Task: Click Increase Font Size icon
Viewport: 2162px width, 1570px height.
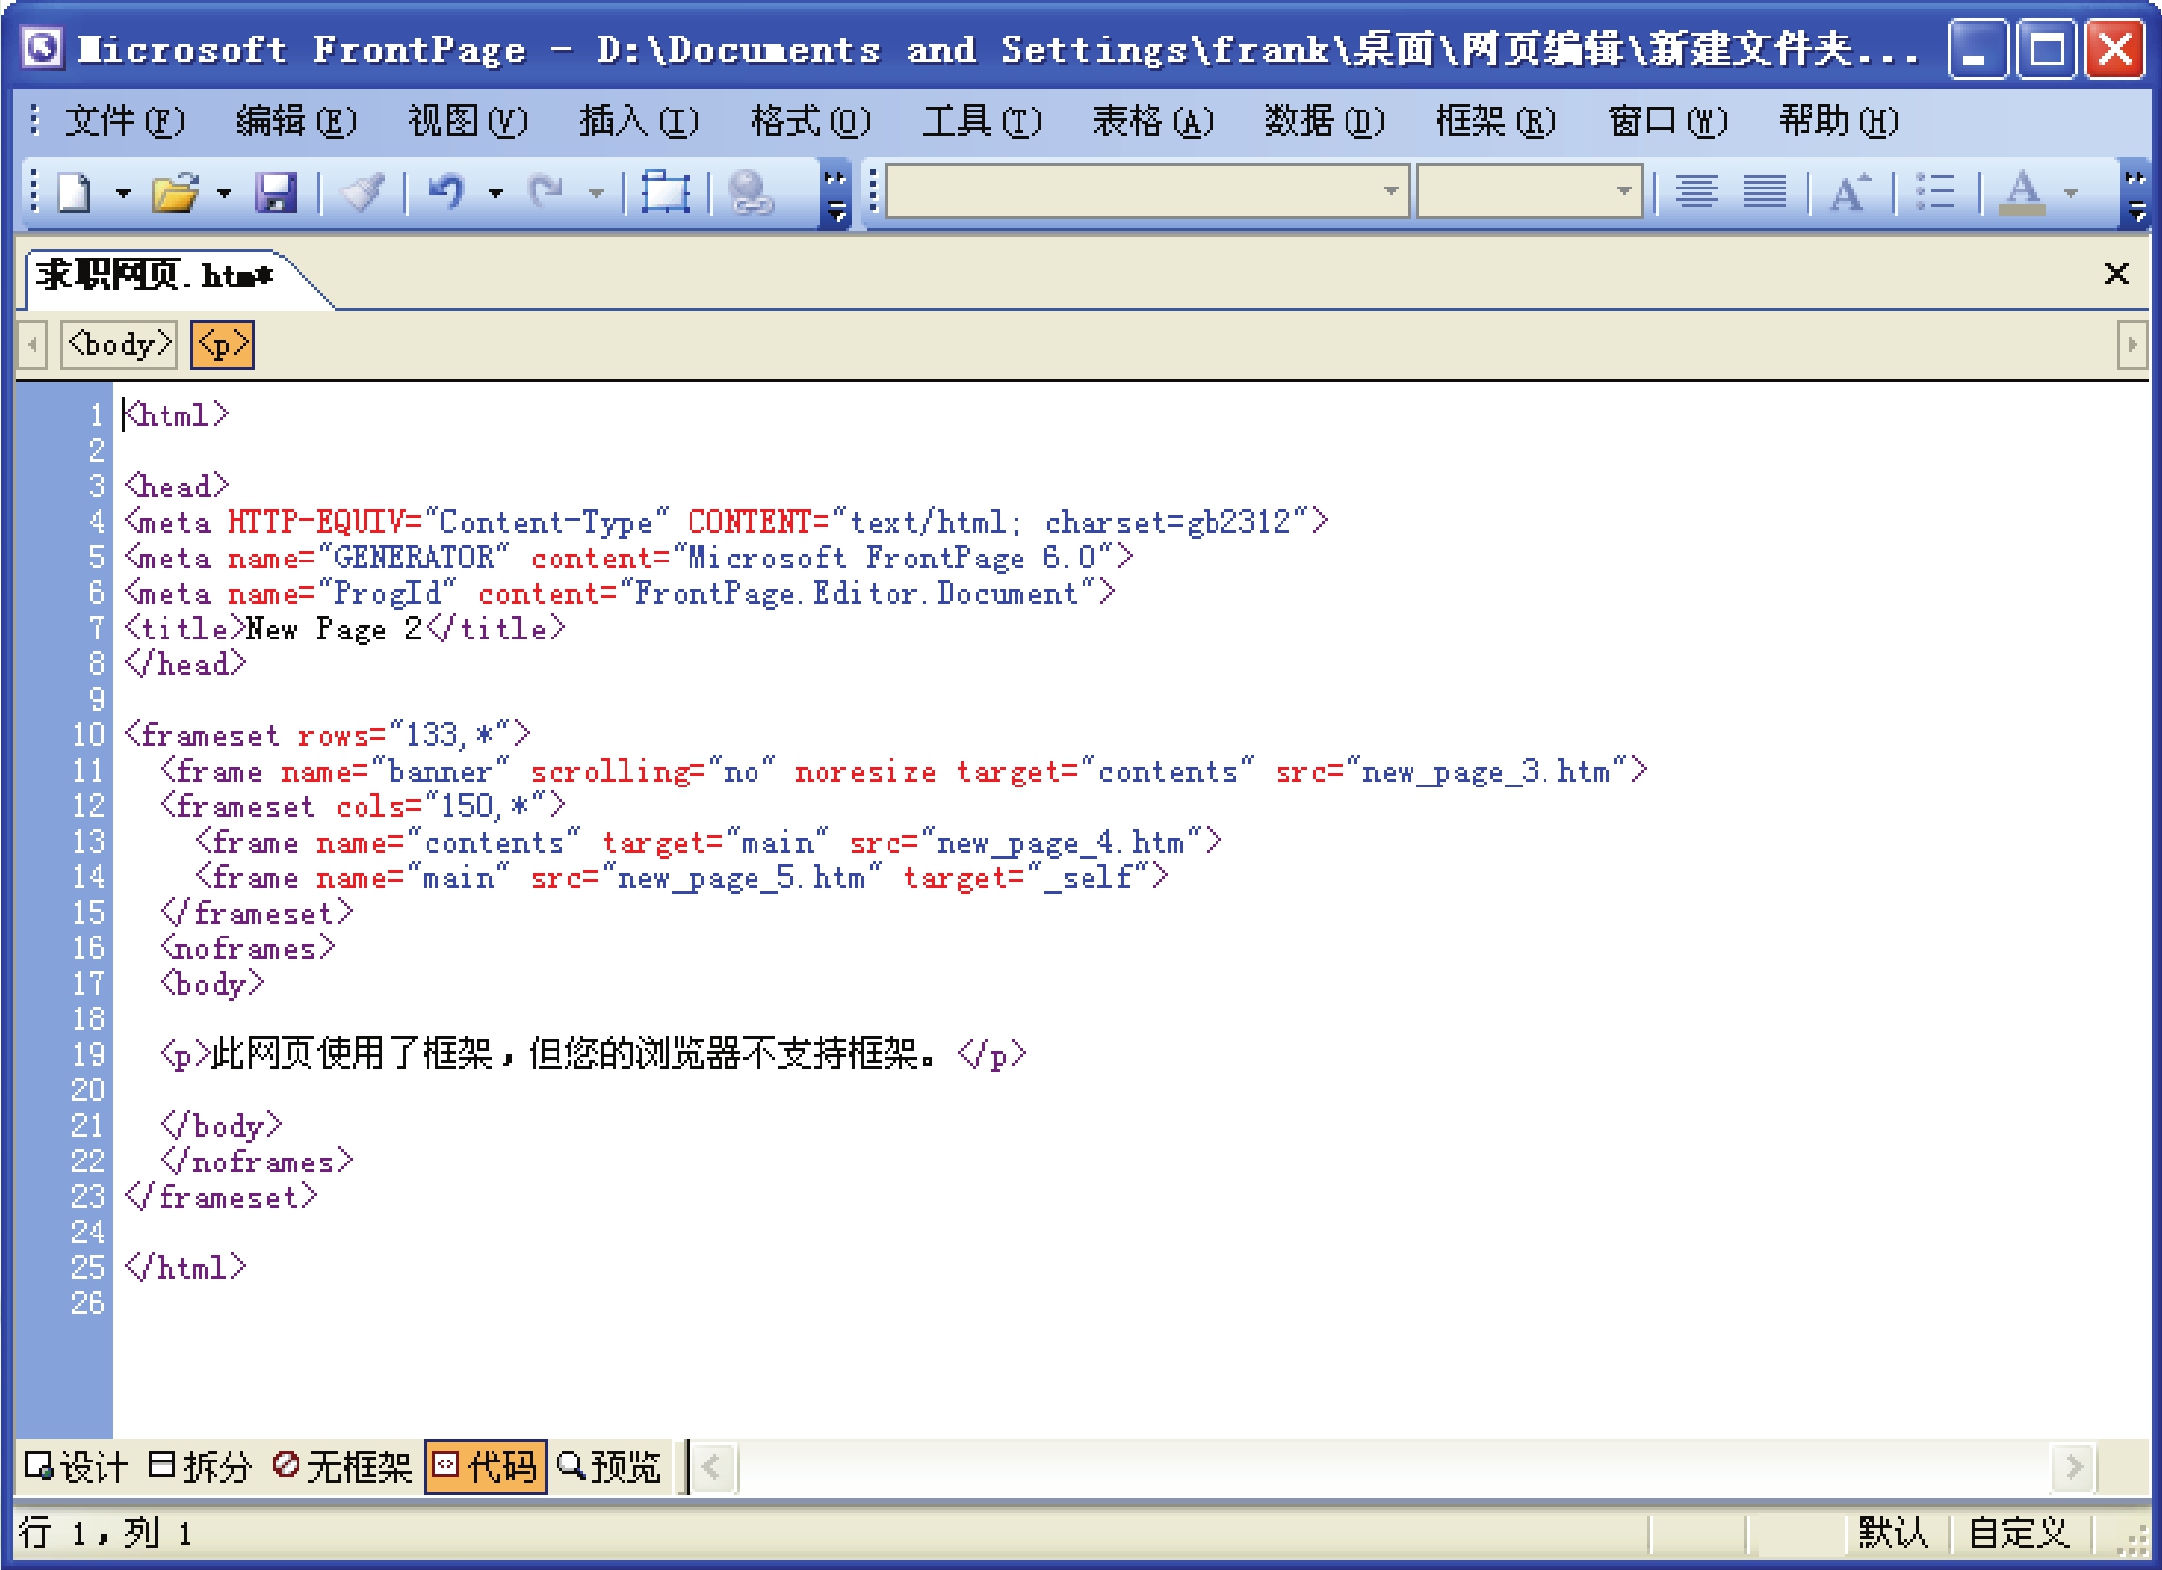Action: [x=1850, y=191]
